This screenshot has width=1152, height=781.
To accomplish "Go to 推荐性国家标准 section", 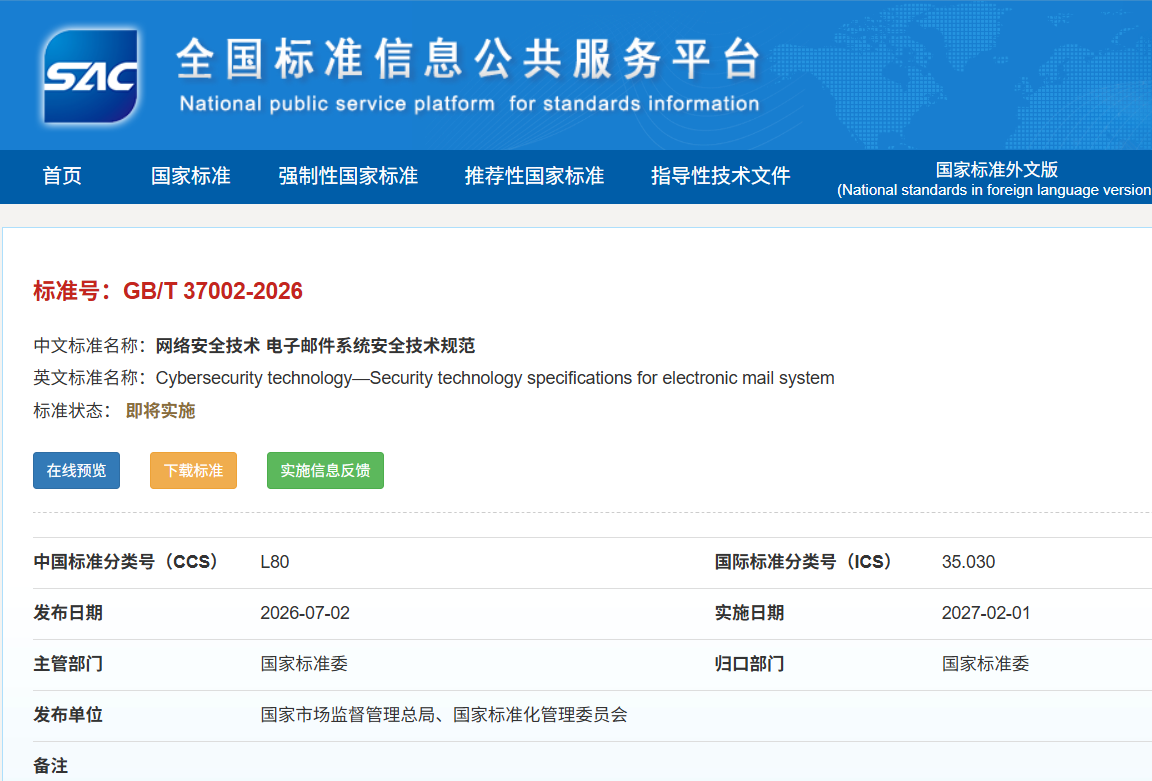I will tap(534, 176).
